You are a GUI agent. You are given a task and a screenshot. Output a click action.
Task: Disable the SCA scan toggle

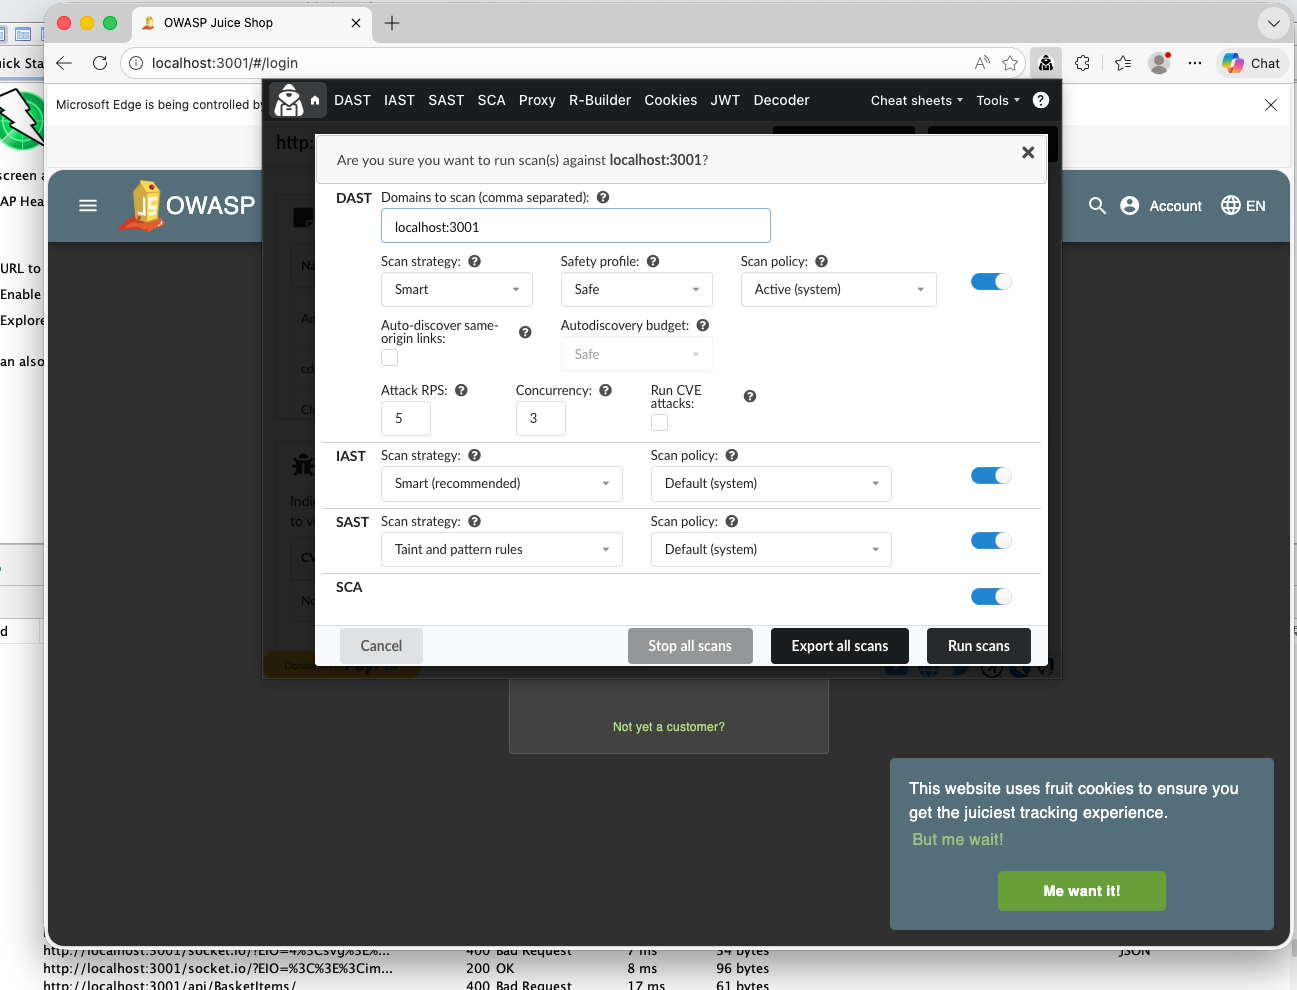[991, 596]
